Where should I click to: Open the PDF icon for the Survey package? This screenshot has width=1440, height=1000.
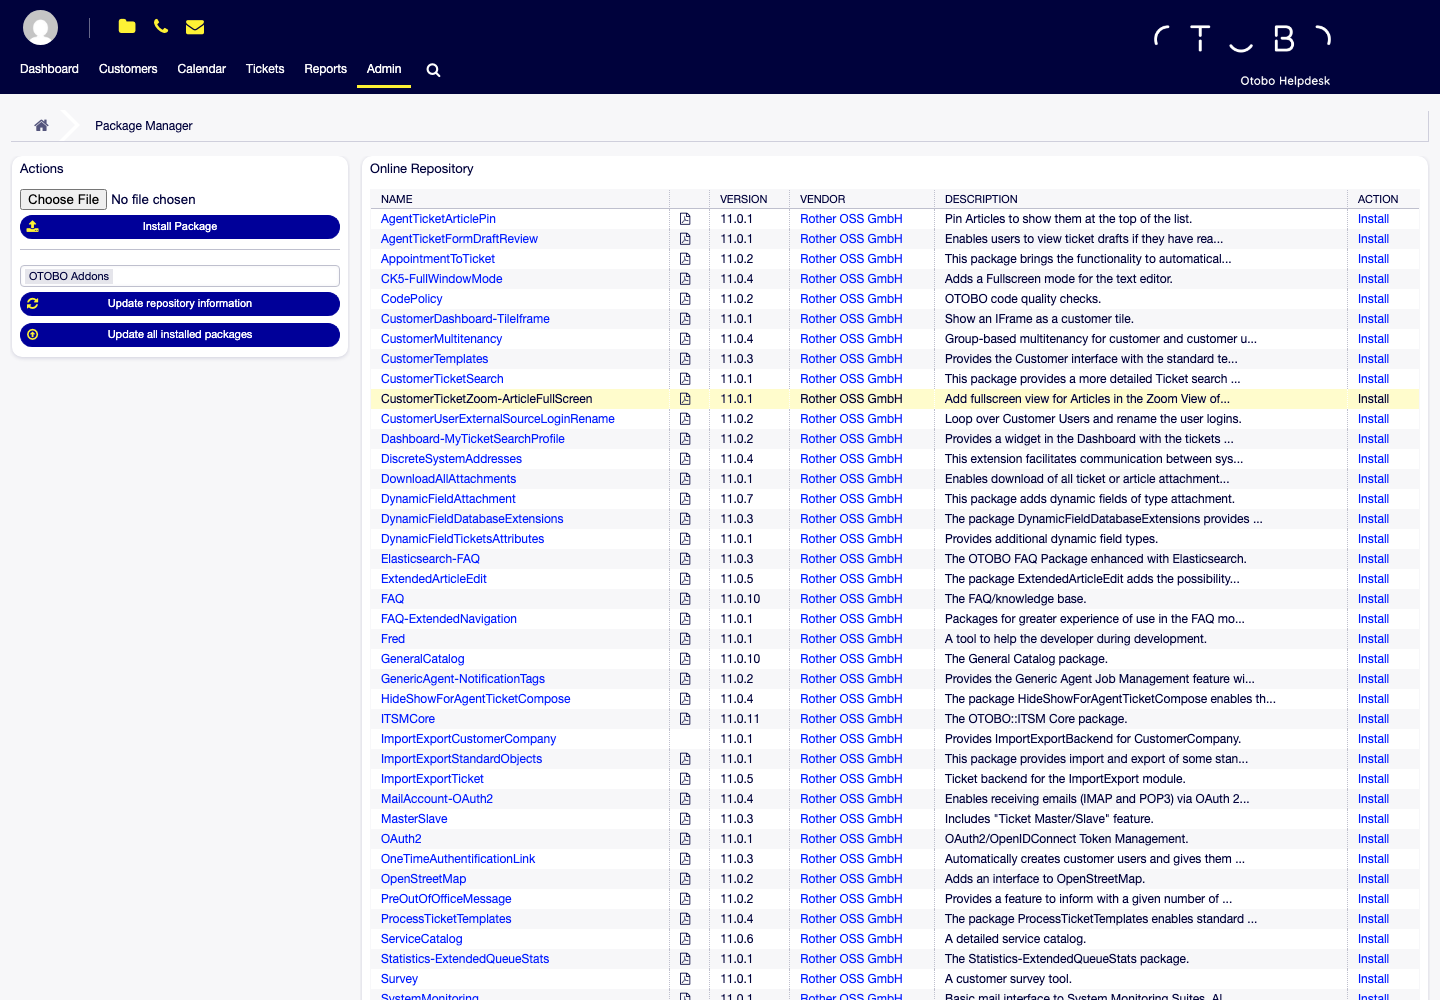coord(685,979)
